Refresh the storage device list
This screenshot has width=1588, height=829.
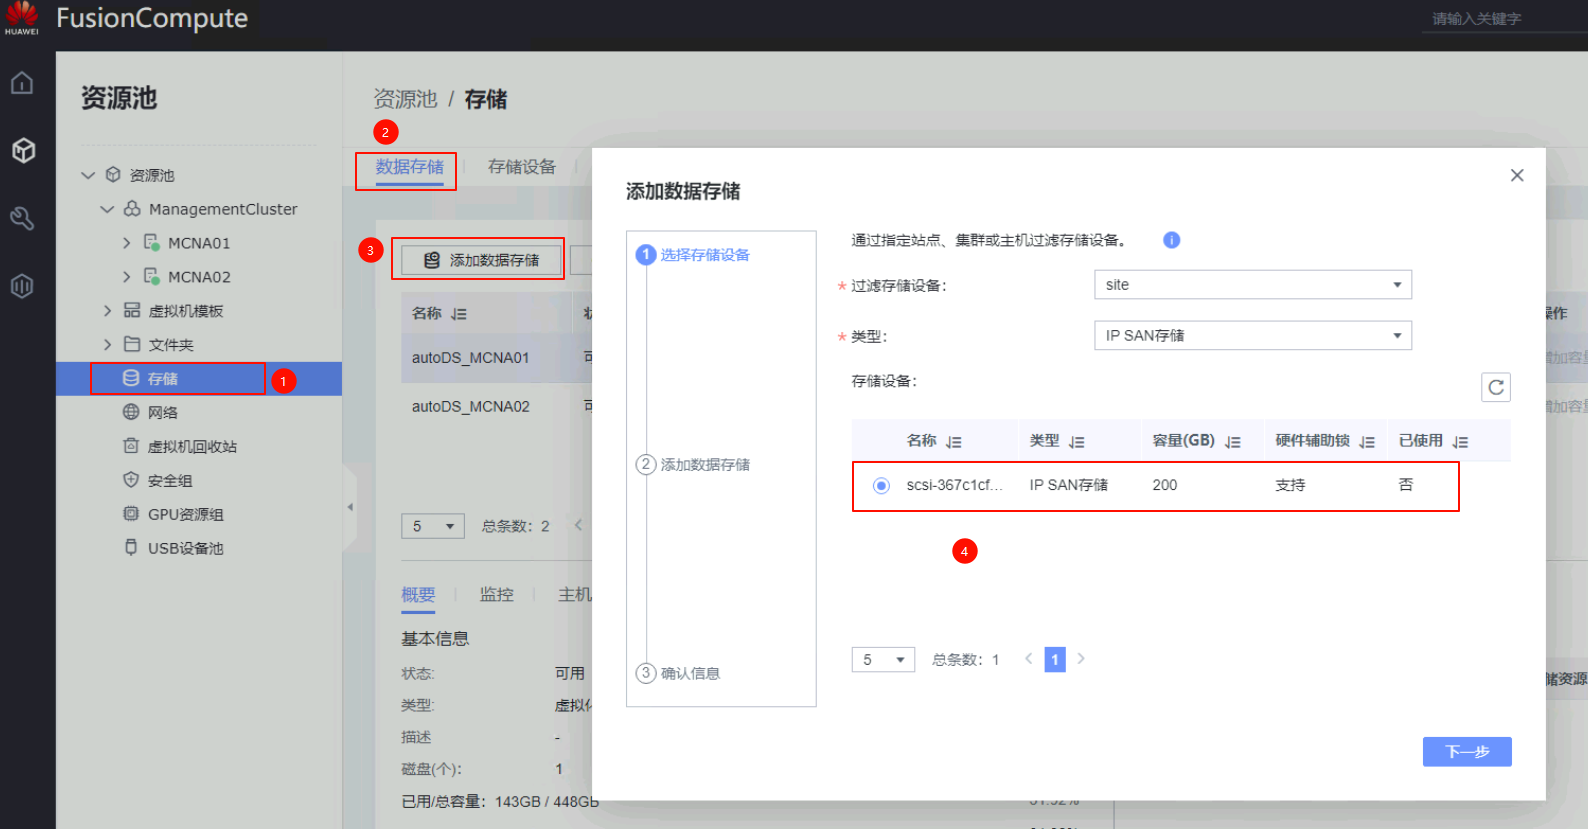[1495, 387]
